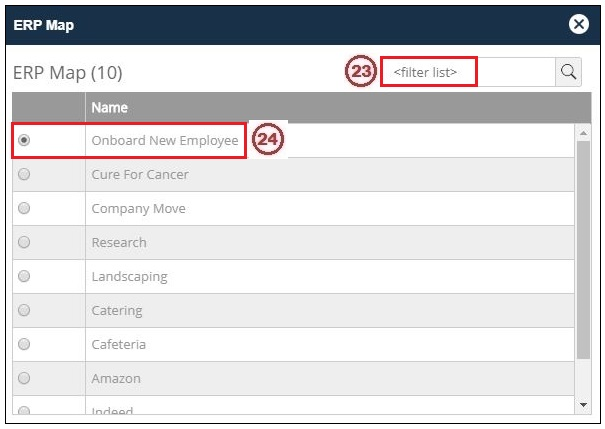
Task: Click the vertical scrollbar thumb
Action: pyautogui.click(x=584, y=250)
